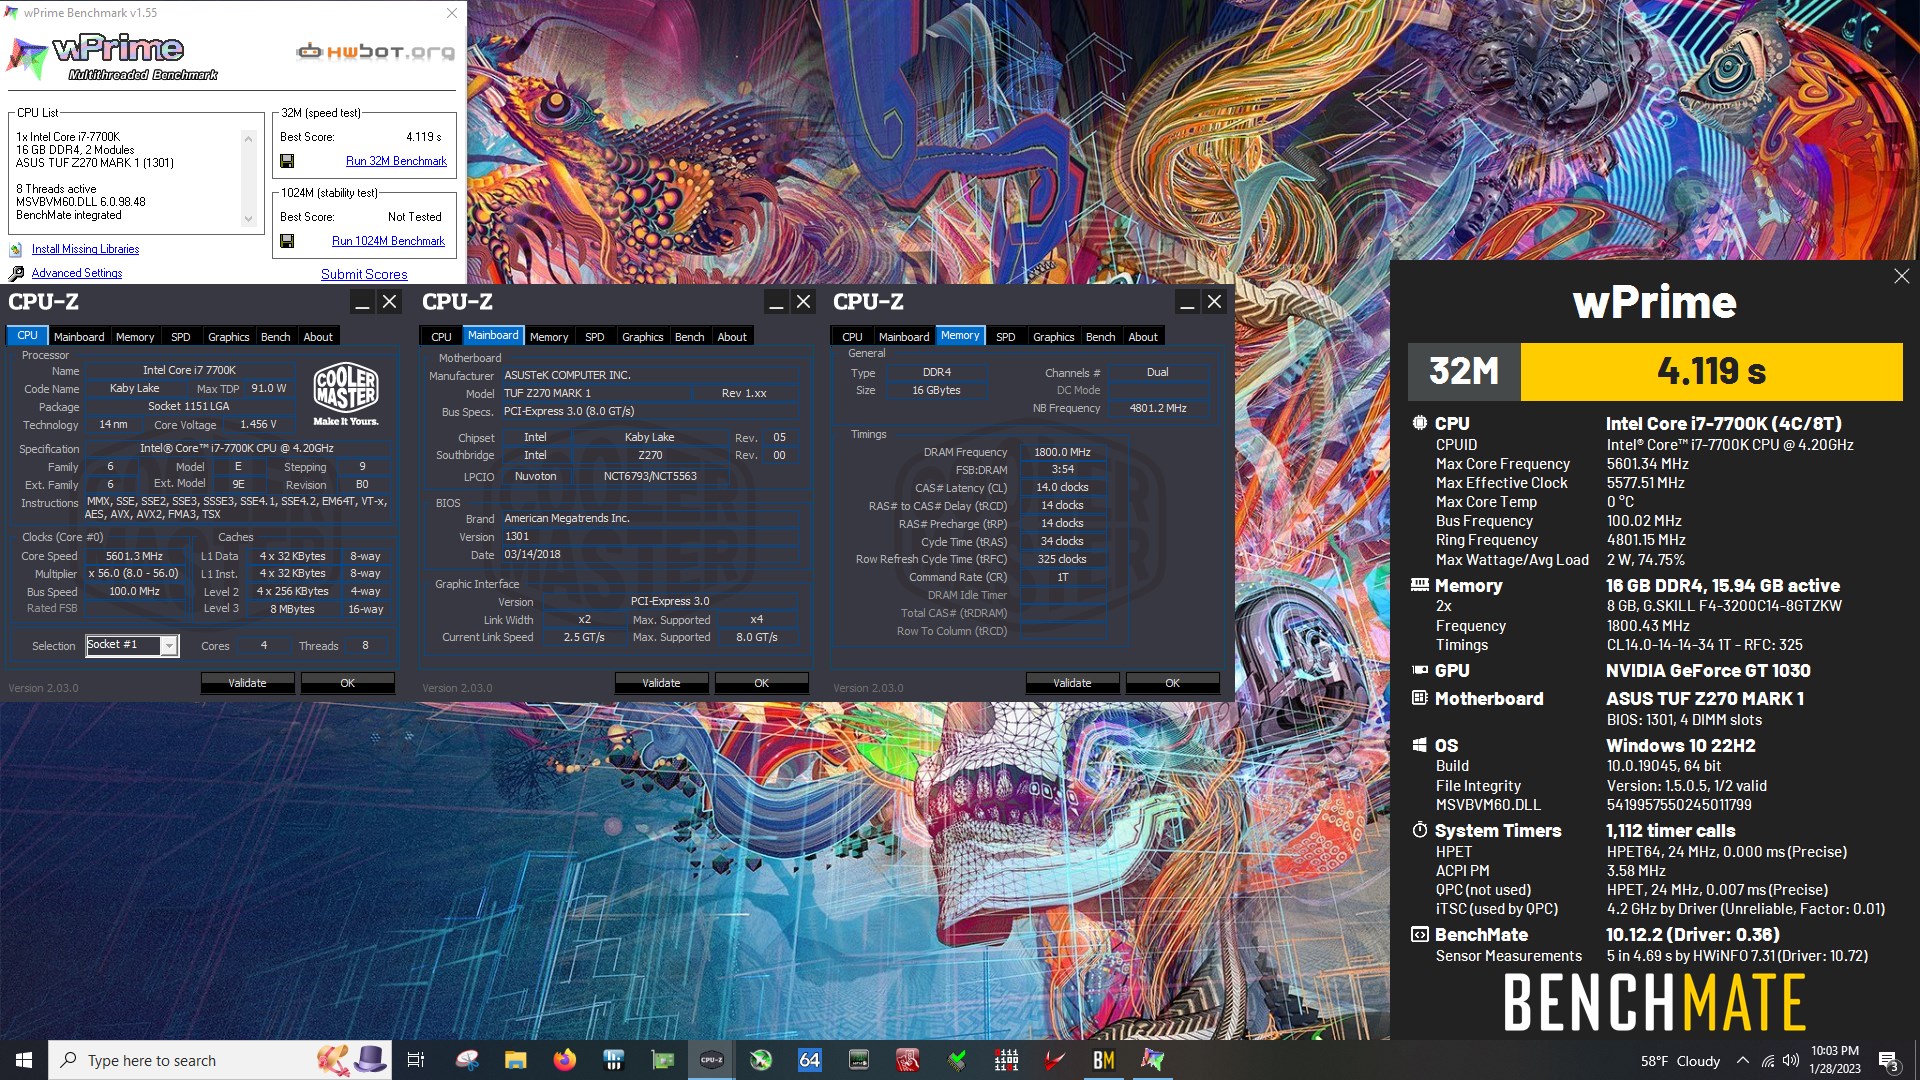The height and width of the screenshot is (1080, 1920).
Task: Switch to the BenchMate BM taskbar icon
Action: pos(1103,1060)
